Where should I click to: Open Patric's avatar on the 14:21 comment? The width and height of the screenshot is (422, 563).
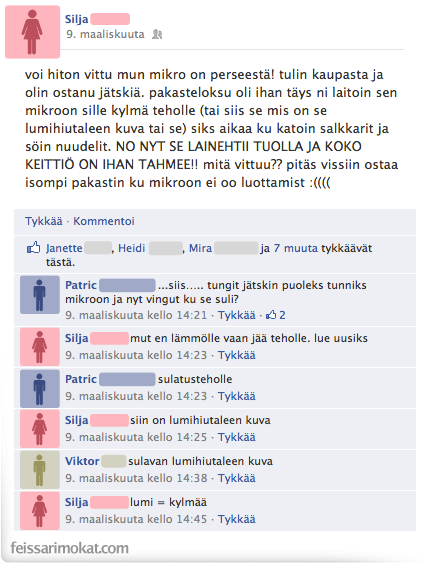tap(40, 295)
